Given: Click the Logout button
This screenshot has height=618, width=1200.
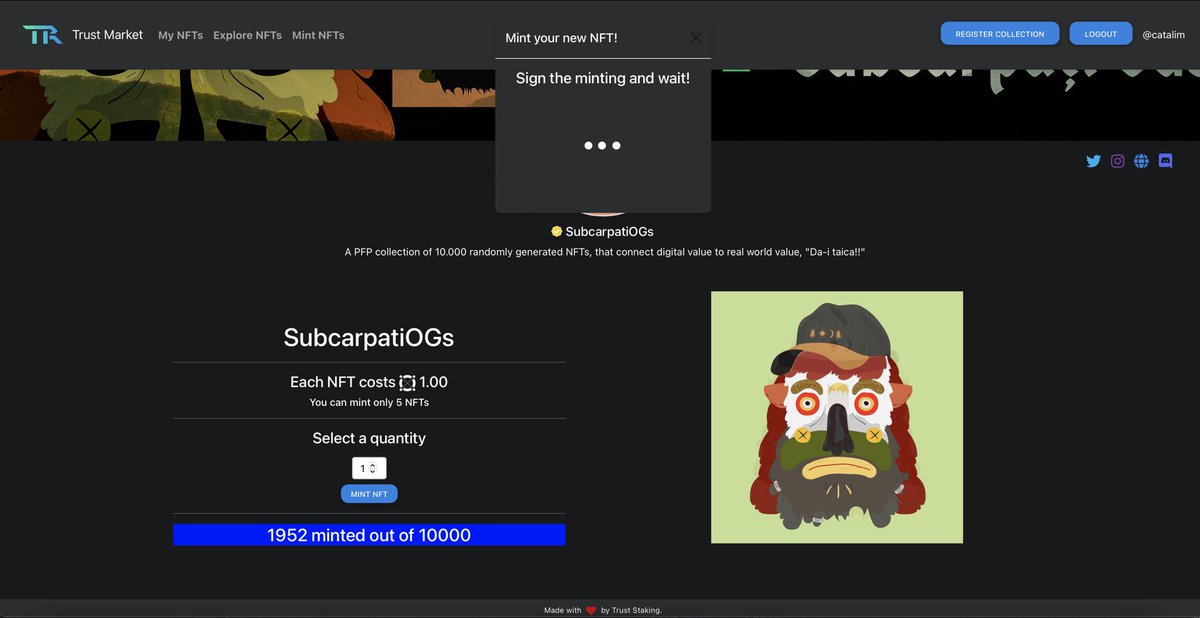Looking at the screenshot, I should [x=1101, y=34].
